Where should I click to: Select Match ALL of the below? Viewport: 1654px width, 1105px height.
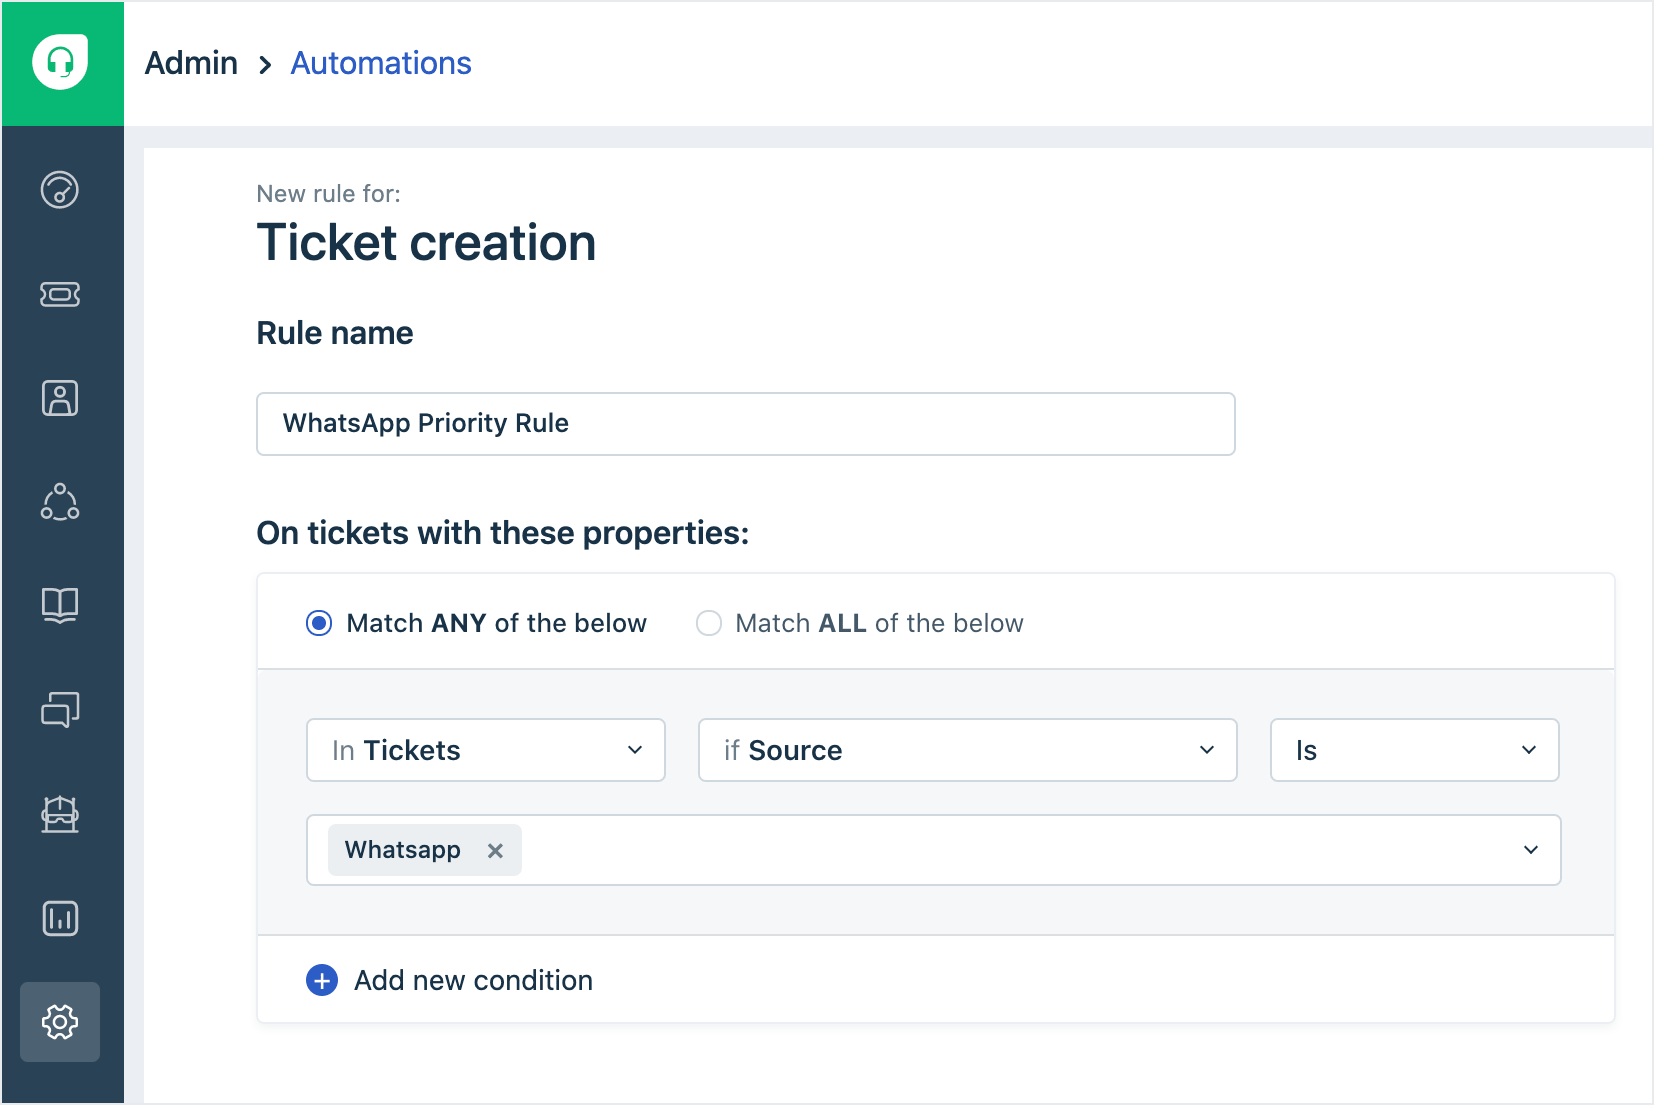[709, 622]
